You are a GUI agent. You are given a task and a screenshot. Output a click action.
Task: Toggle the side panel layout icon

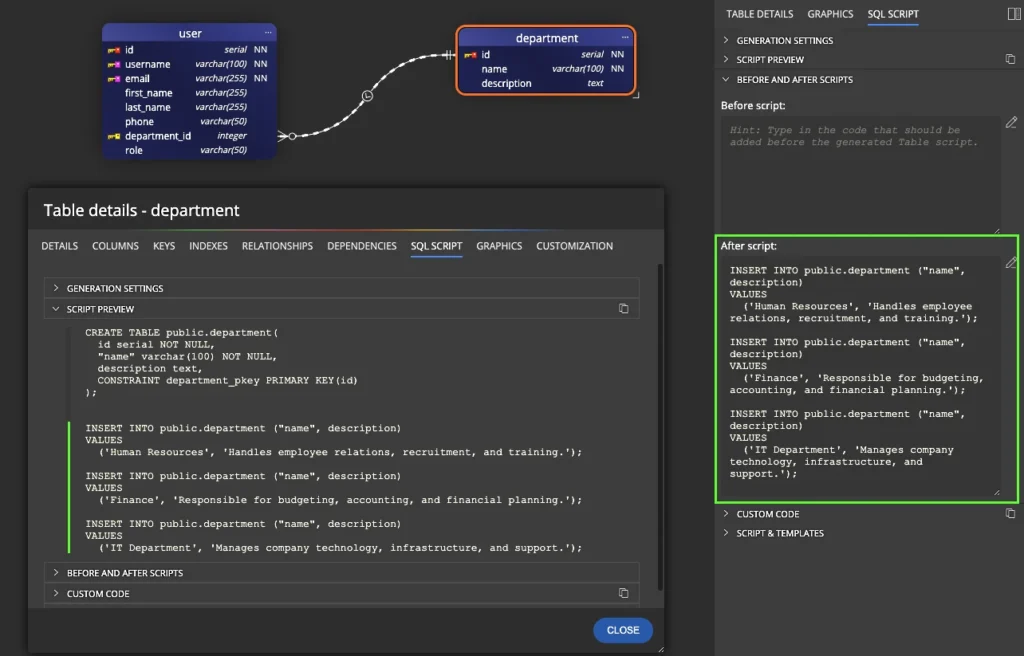click(x=1014, y=14)
